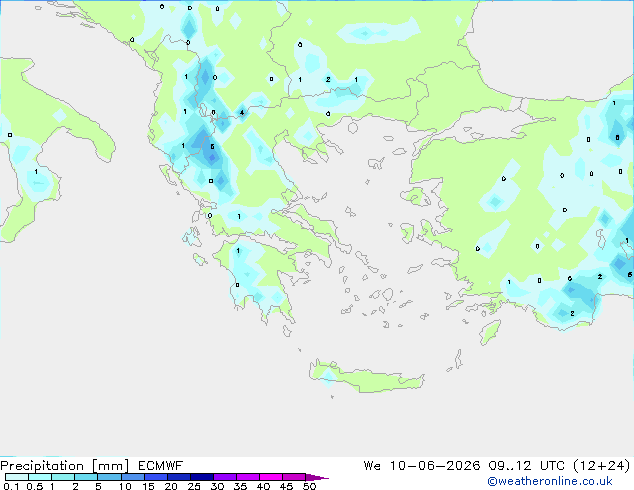Click the '(12+24)' forecast offset text
The height and width of the screenshot is (490, 634).
(602, 466)
